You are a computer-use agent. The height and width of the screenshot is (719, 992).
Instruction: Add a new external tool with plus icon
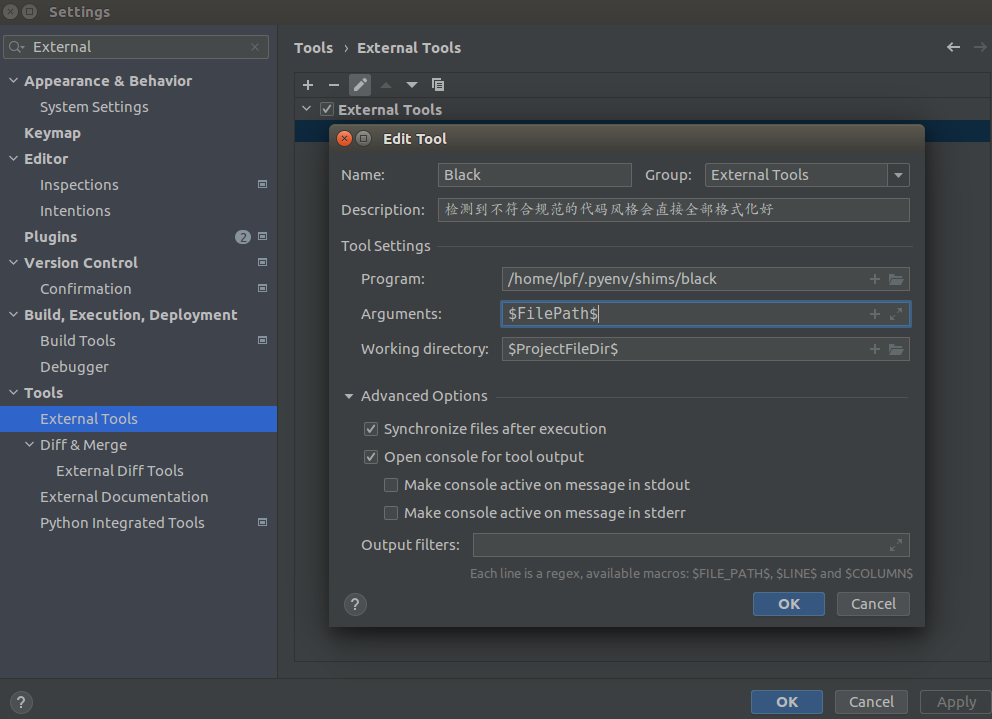click(308, 85)
